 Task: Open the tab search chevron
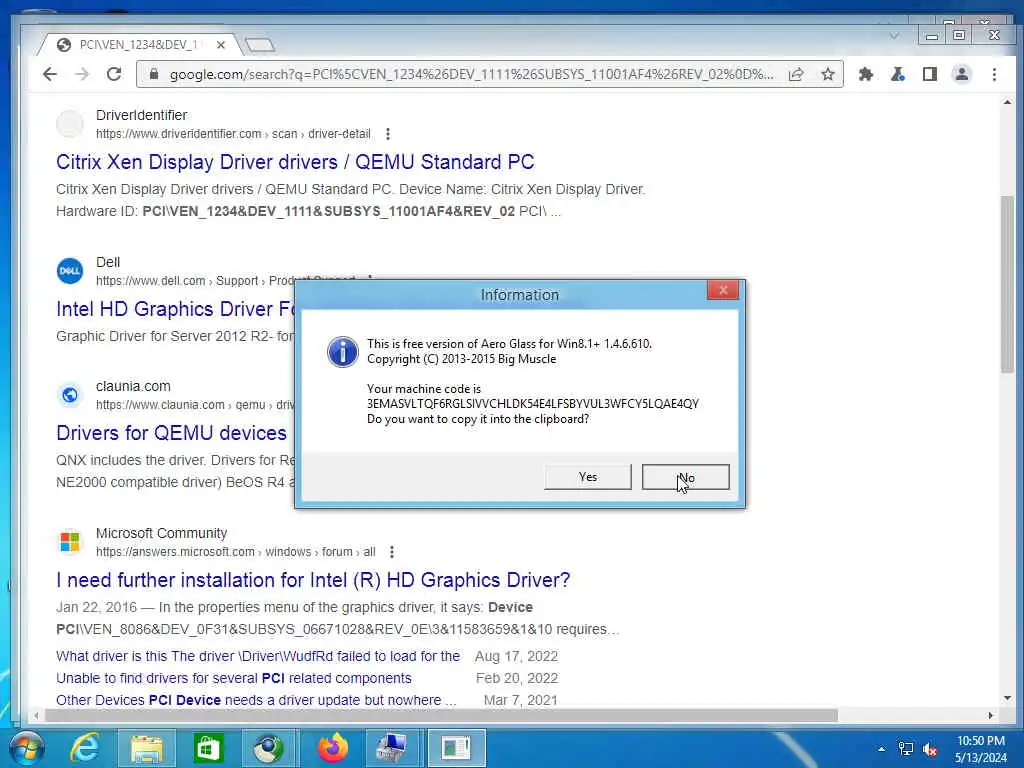(x=894, y=36)
